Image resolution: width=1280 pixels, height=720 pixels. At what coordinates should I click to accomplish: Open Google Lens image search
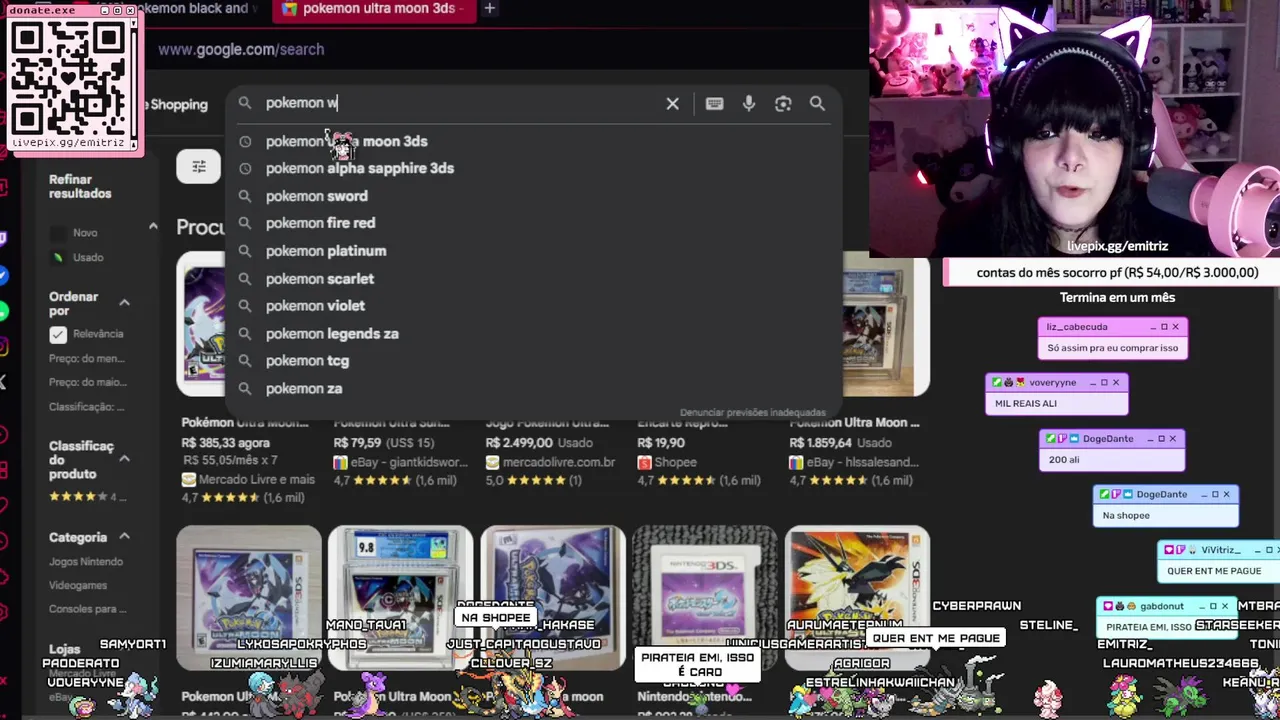click(783, 103)
